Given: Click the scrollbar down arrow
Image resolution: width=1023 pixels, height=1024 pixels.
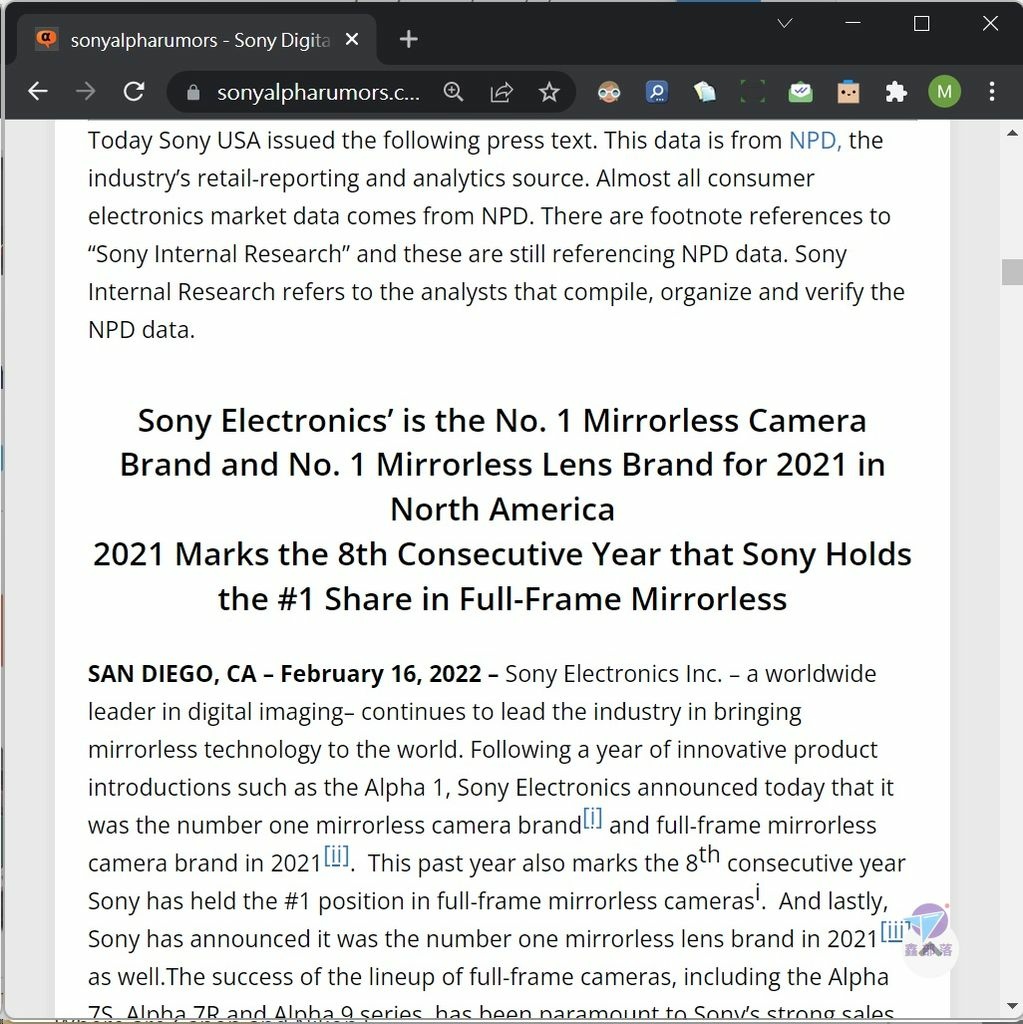Looking at the screenshot, I should coord(1013,1006).
